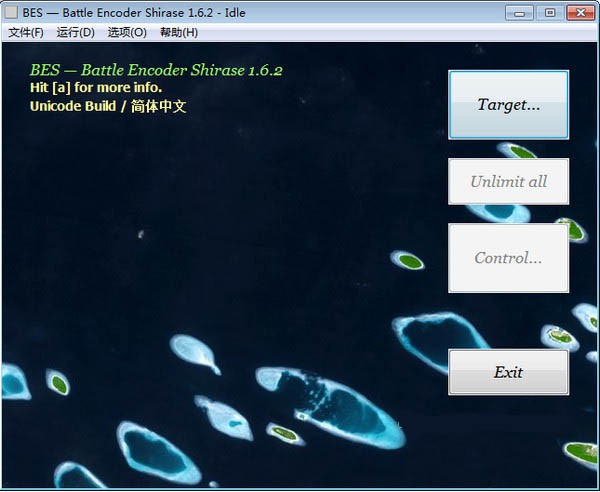Click the green BES version heading text
Viewport: 600px width, 492px height.
point(156,71)
